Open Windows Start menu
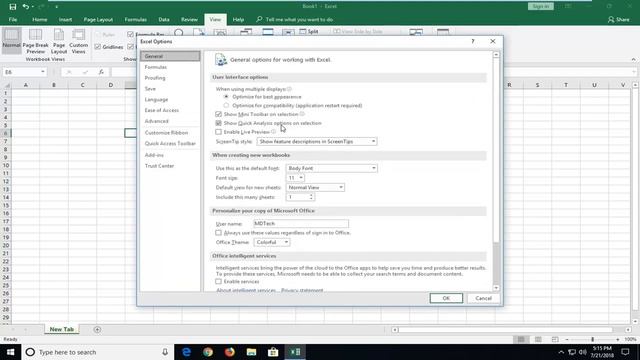640x360 pixels. point(11,352)
